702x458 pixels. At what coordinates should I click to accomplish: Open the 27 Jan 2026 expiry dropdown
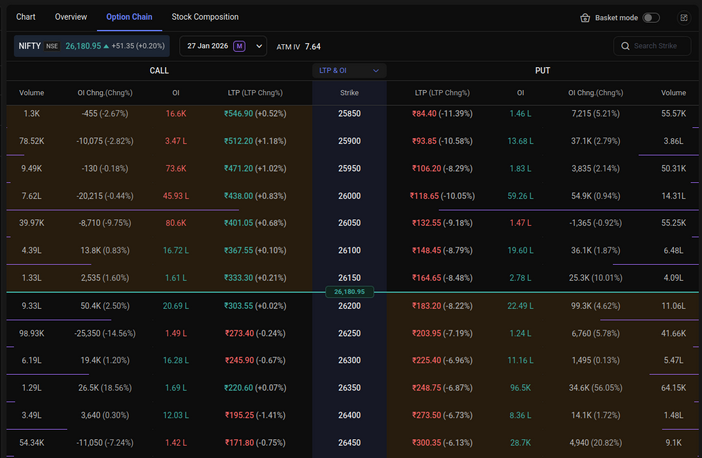(260, 46)
